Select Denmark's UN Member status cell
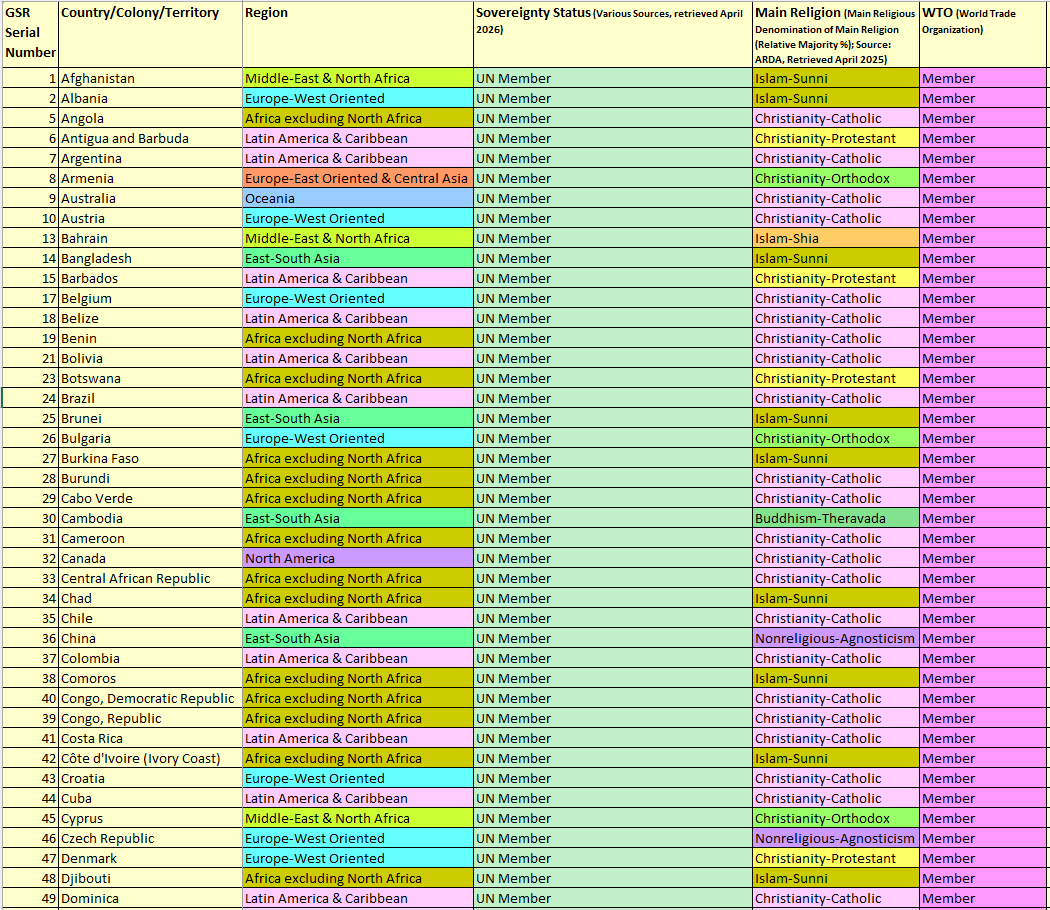 613,858
